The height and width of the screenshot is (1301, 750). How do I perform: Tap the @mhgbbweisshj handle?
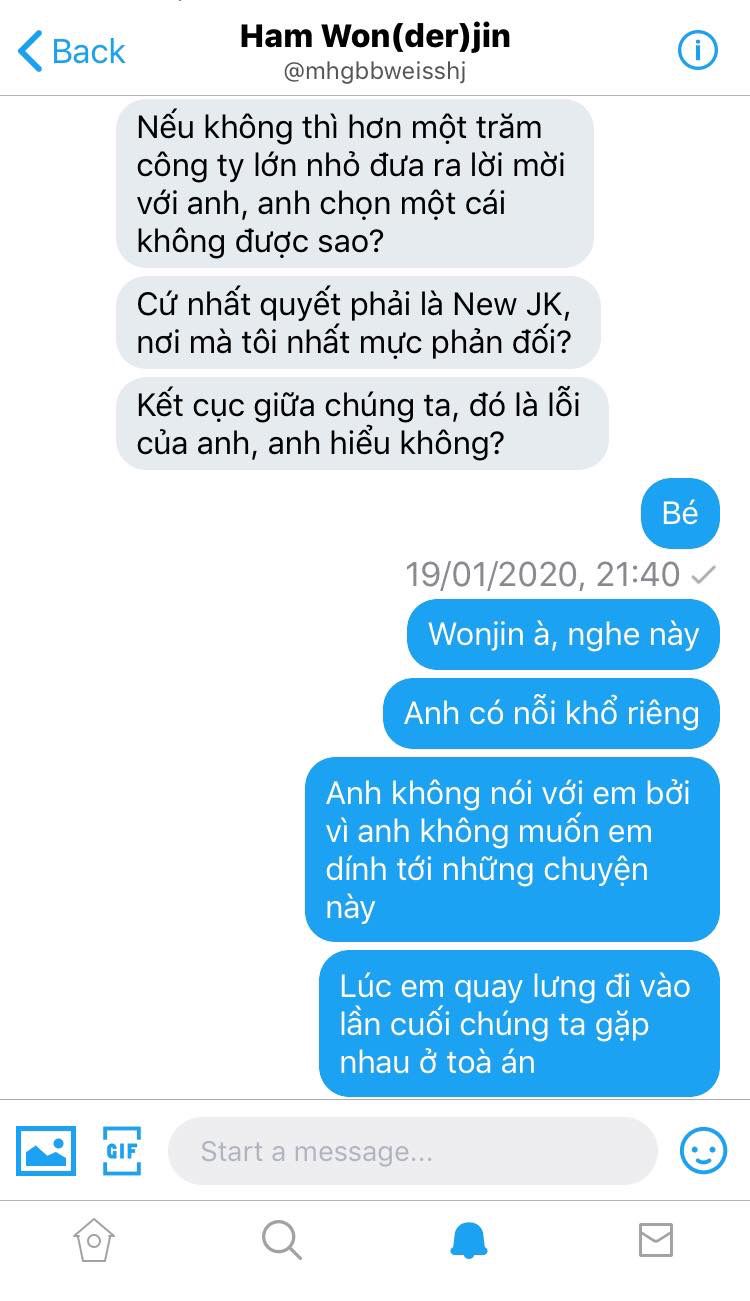[x=375, y=72]
